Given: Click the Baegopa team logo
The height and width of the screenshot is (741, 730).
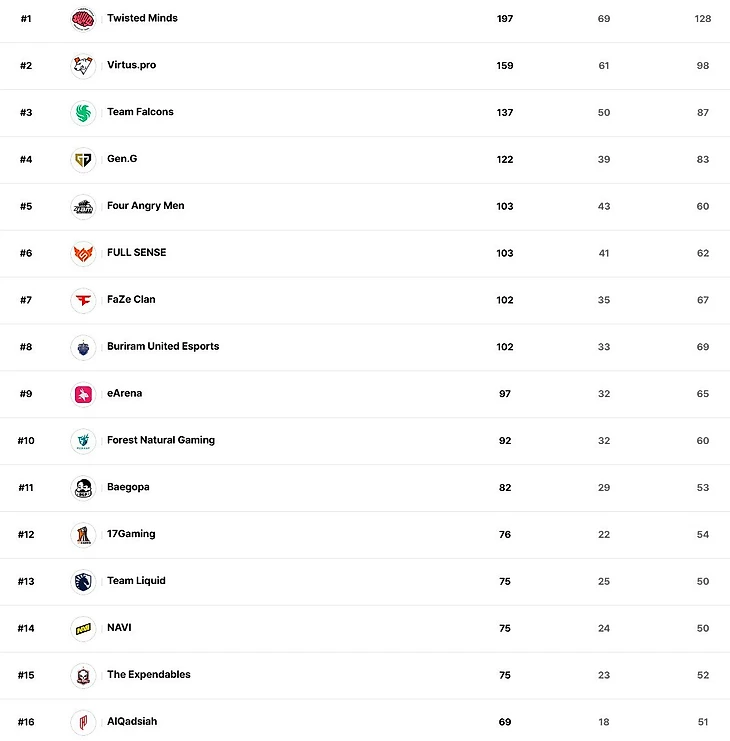Looking at the screenshot, I should click(x=84, y=488).
